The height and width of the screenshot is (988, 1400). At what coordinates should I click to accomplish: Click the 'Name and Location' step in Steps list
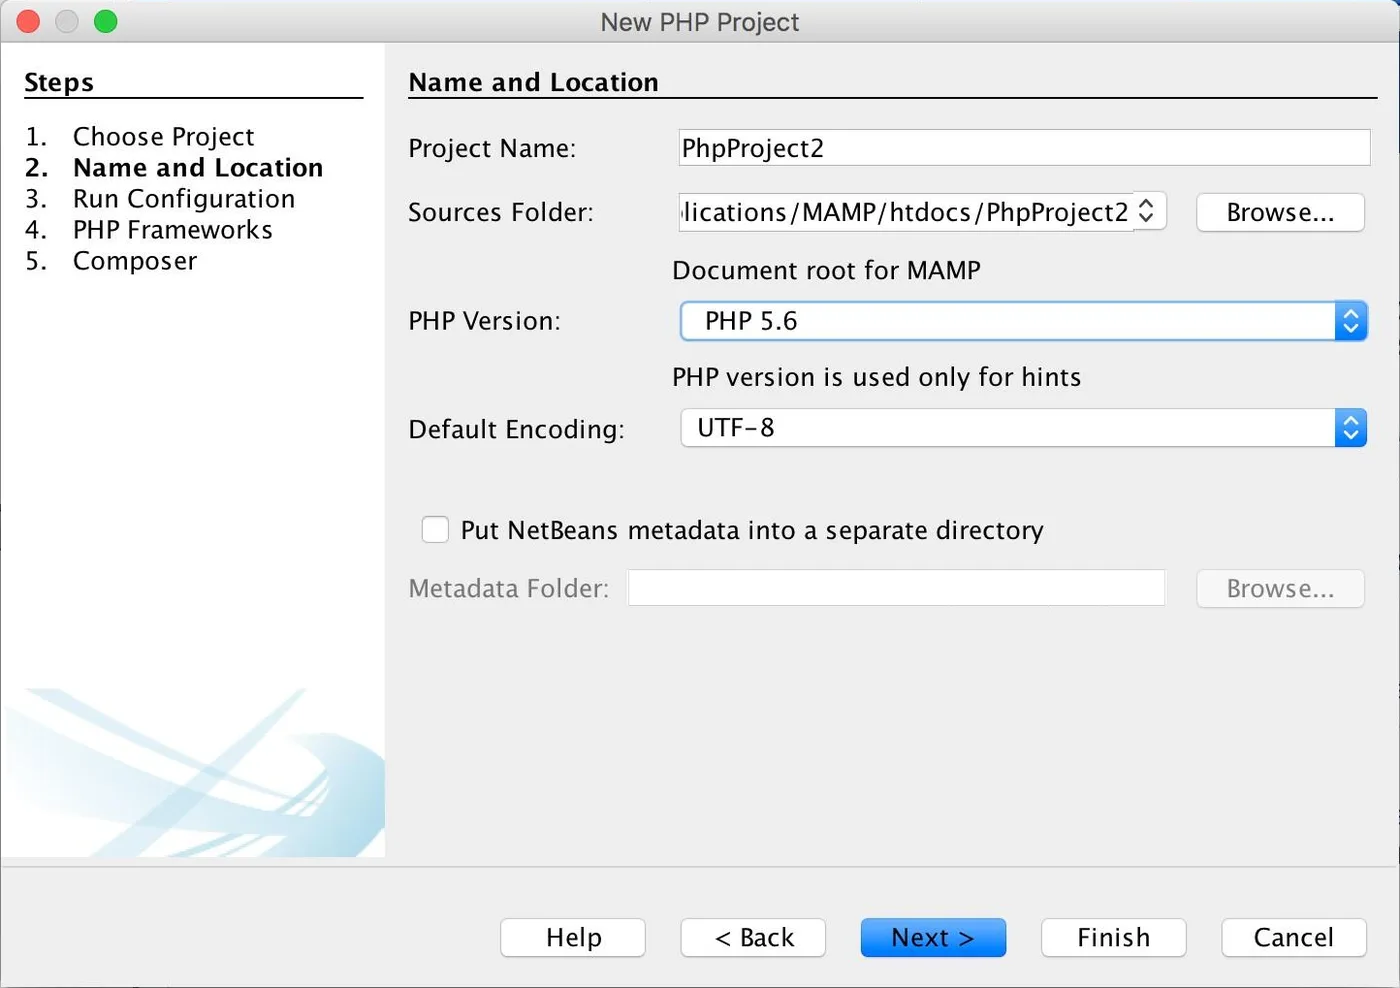coord(198,167)
